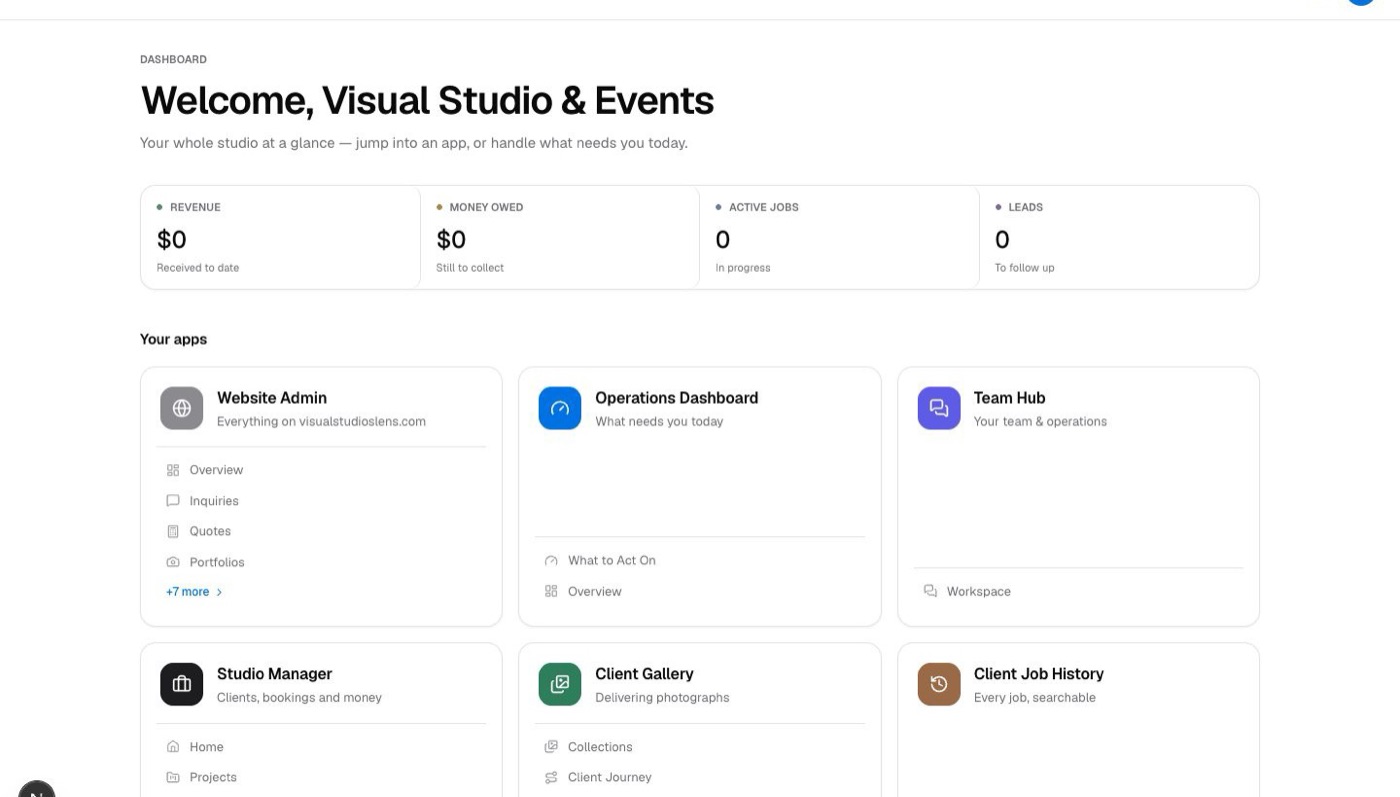1400x797 pixels.
Task: Click the speech bubble icon beside Inquiries
Action: (173, 501)
